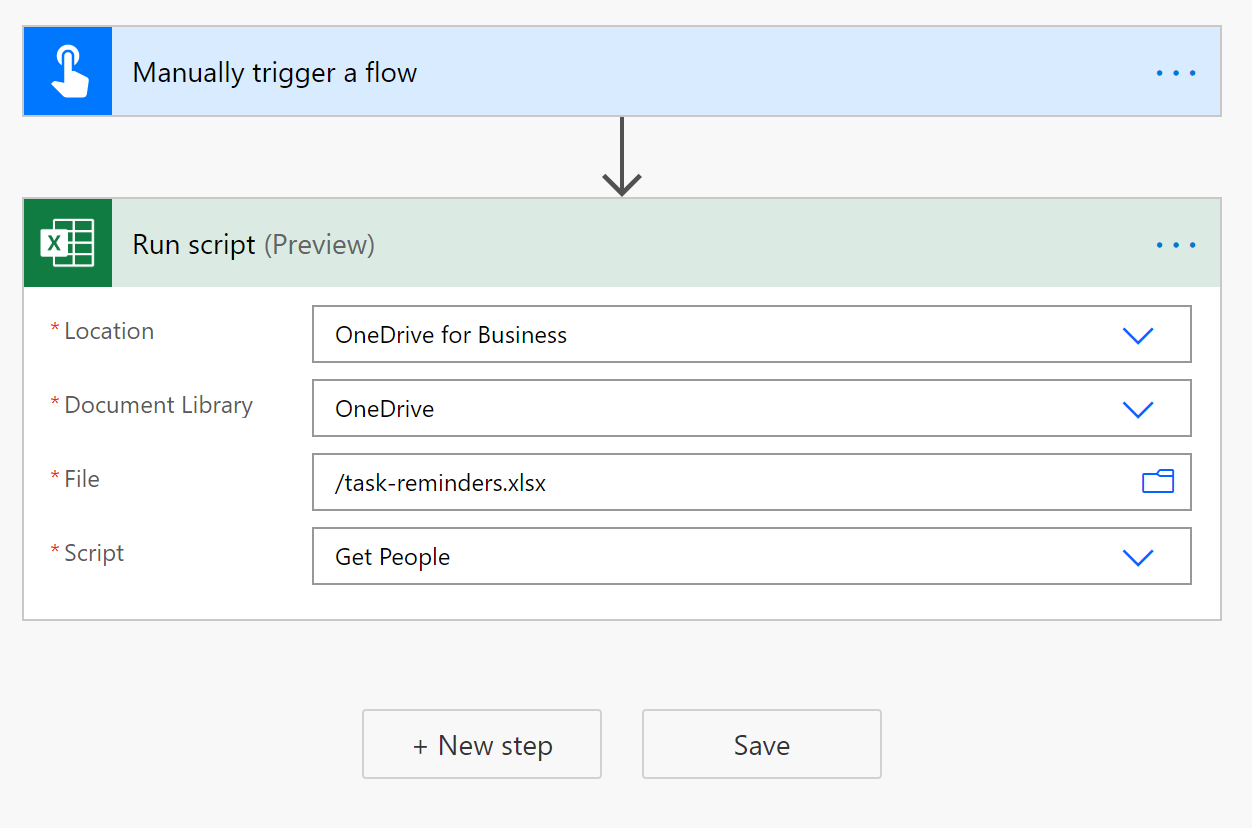Click the Location dropdown chevron
1252x828 pixels.
tap(1138, 335)
